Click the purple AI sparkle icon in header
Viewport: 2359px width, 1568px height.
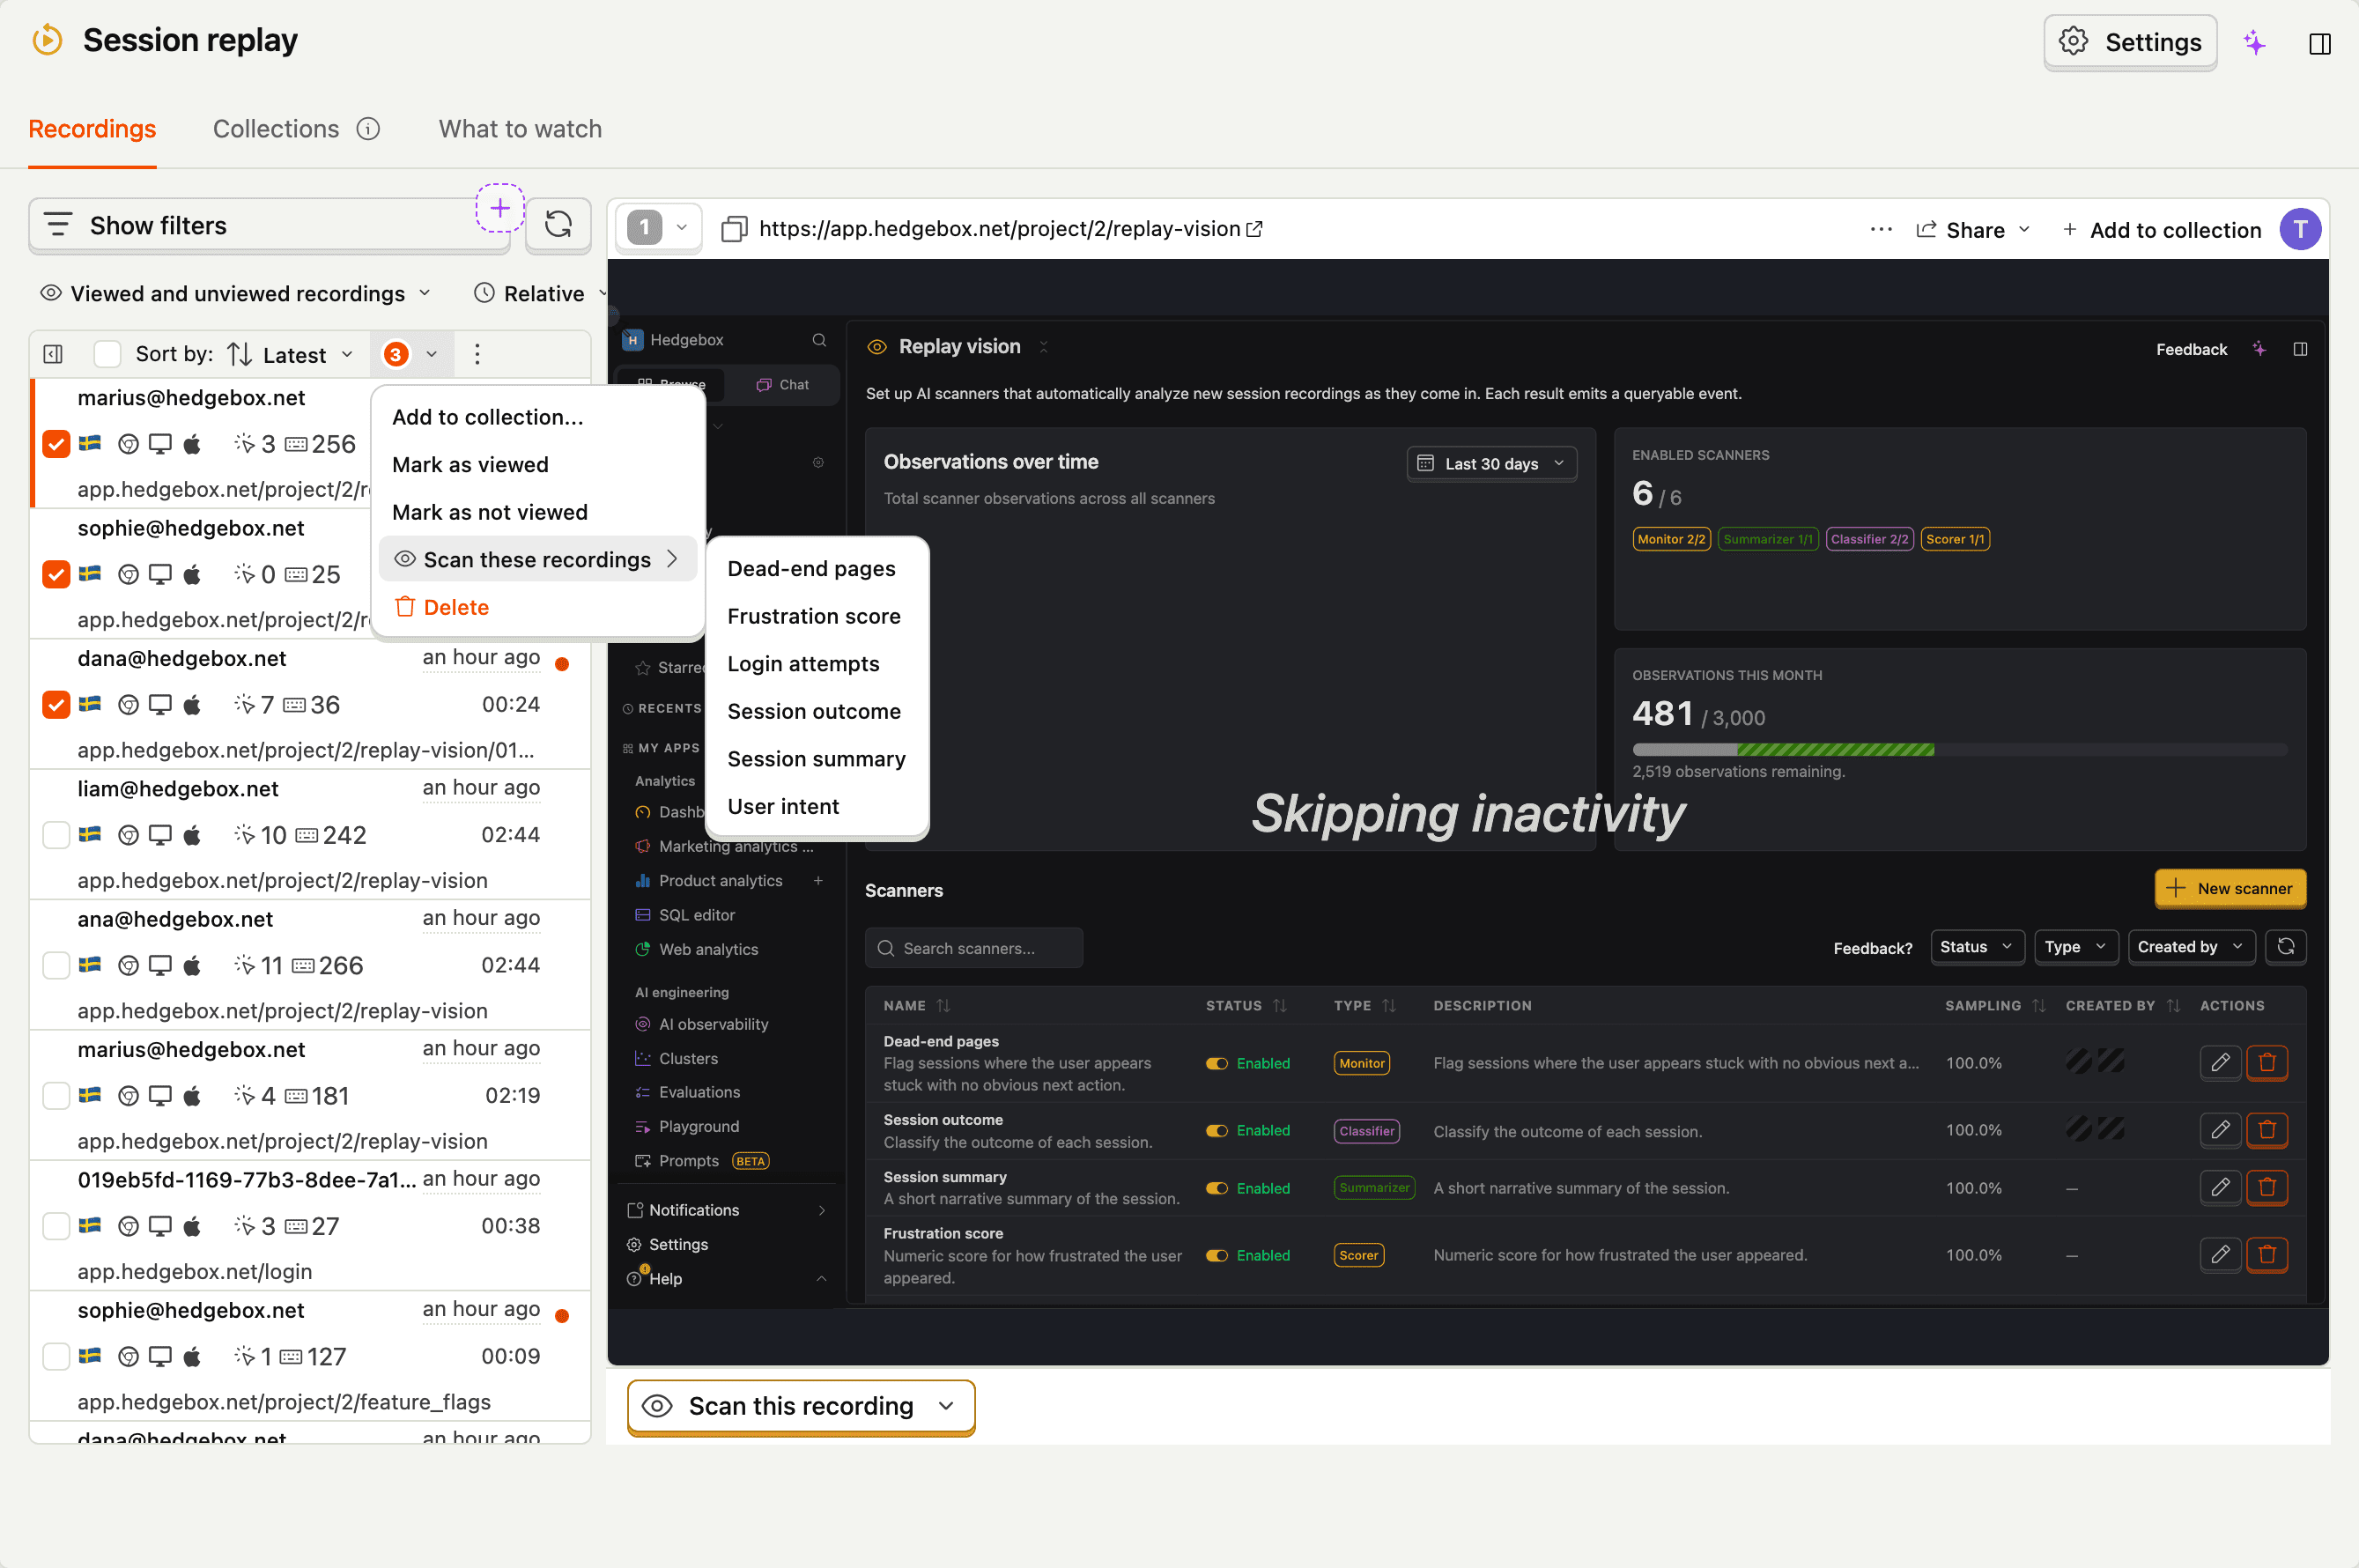[2254, 43]
